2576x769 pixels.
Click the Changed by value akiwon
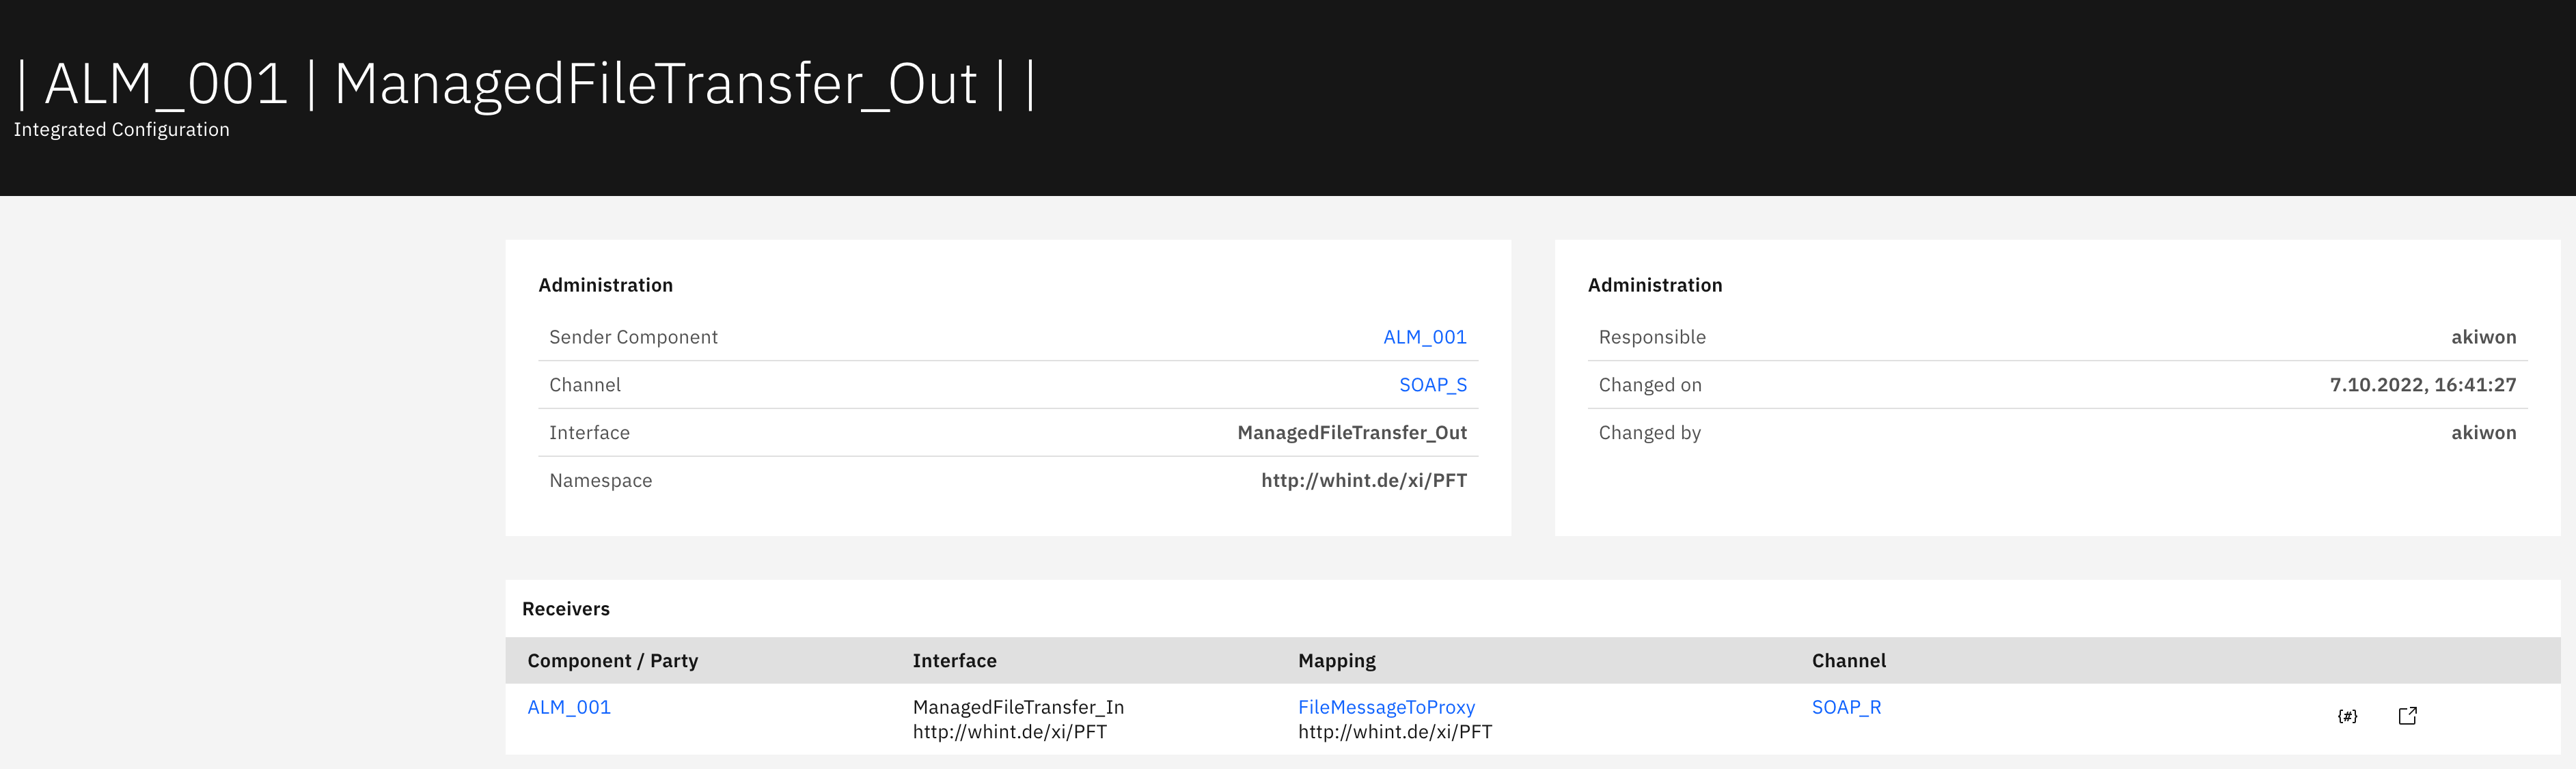point(2483,433)
